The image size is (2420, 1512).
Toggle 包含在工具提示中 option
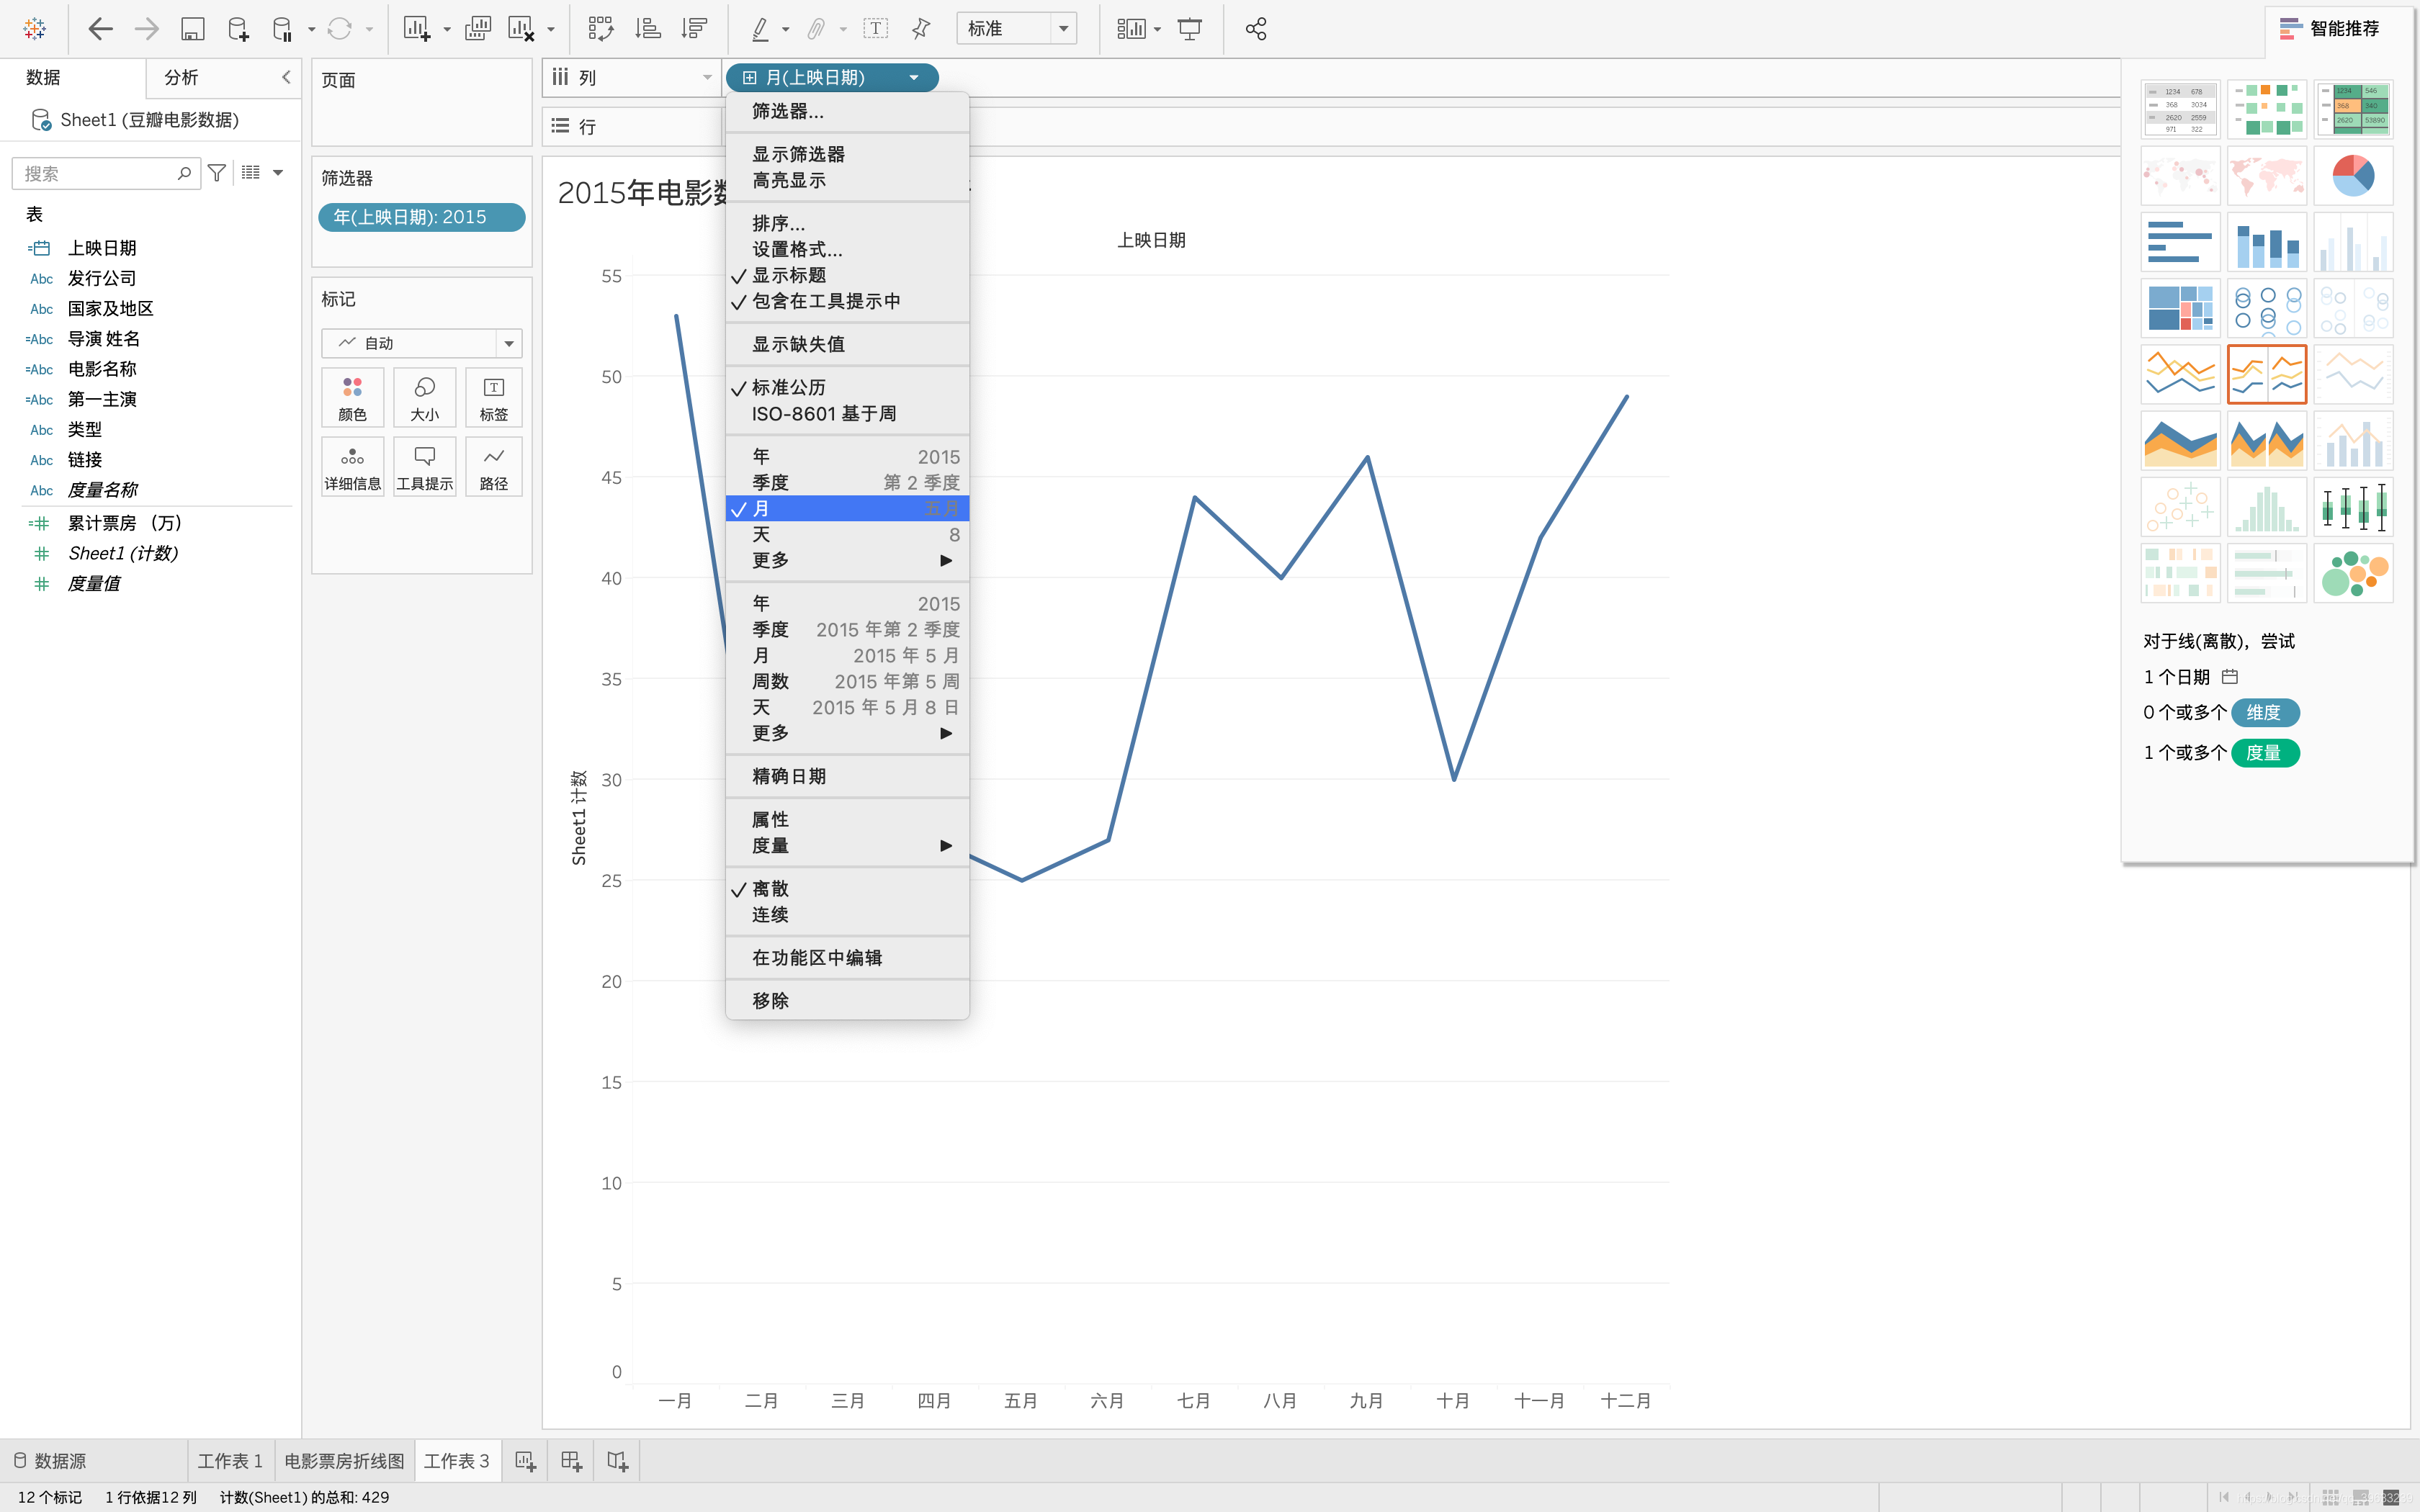[825, 301]
